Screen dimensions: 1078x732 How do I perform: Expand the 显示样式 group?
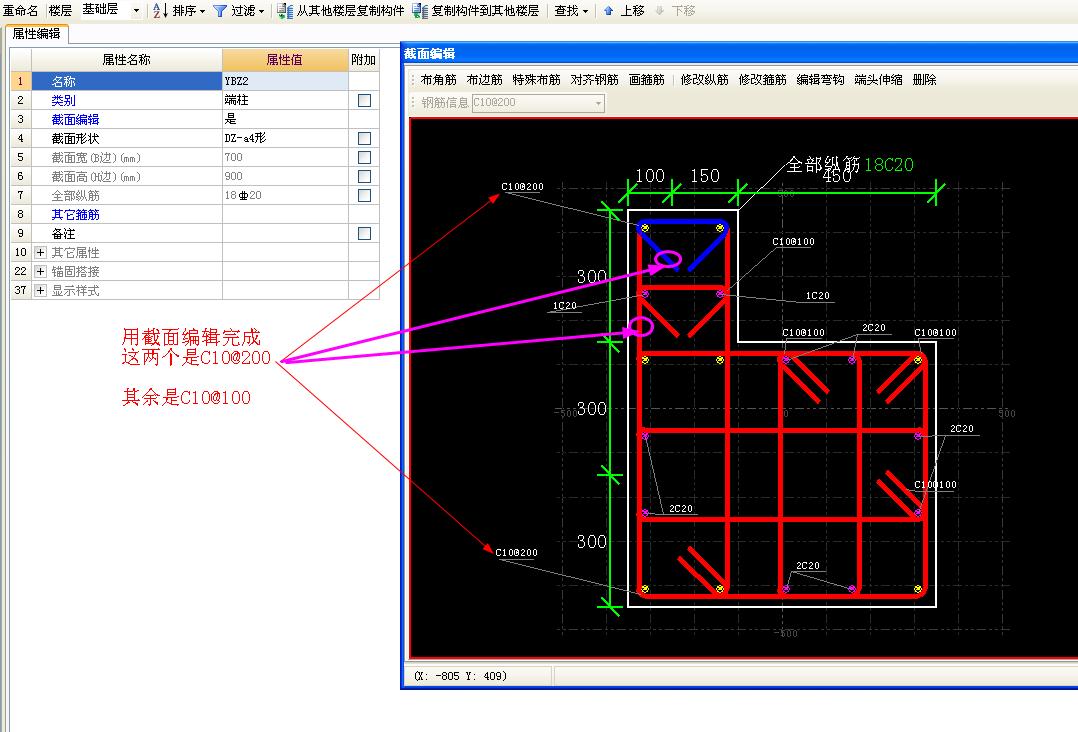pyautogui.click(x=41, y=291)
